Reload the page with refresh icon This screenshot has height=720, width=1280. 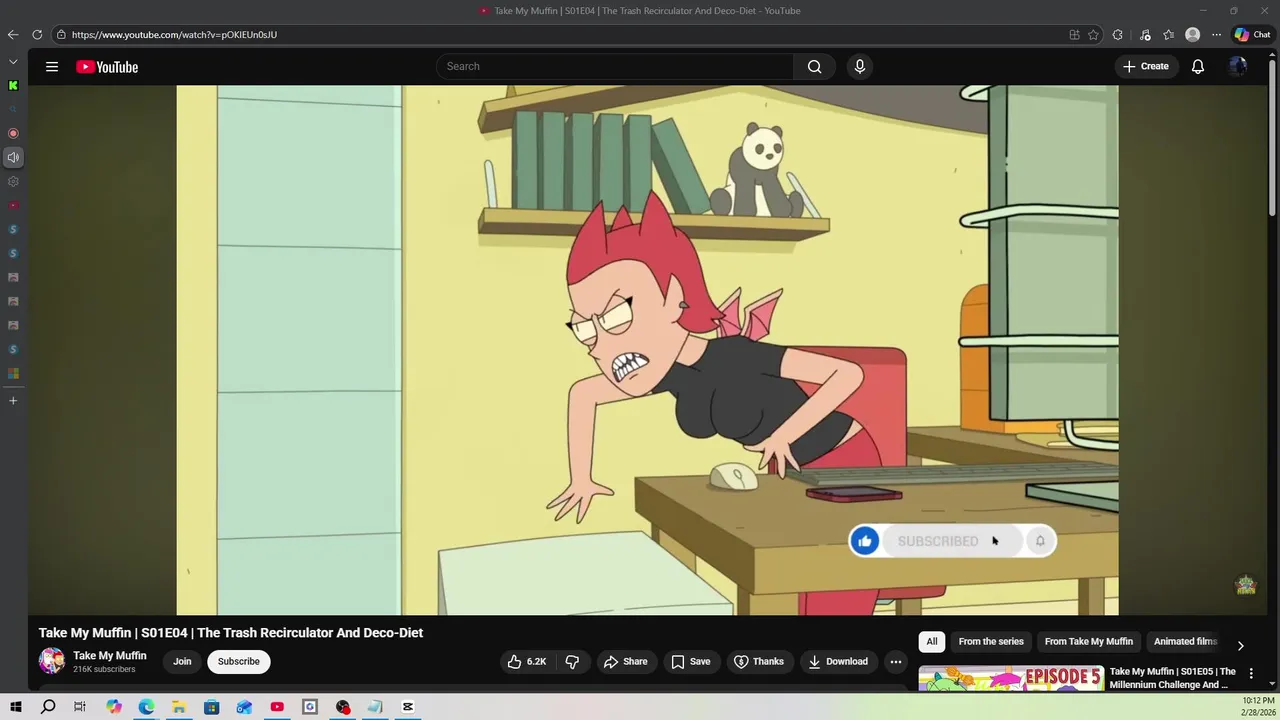click(37, 35)
